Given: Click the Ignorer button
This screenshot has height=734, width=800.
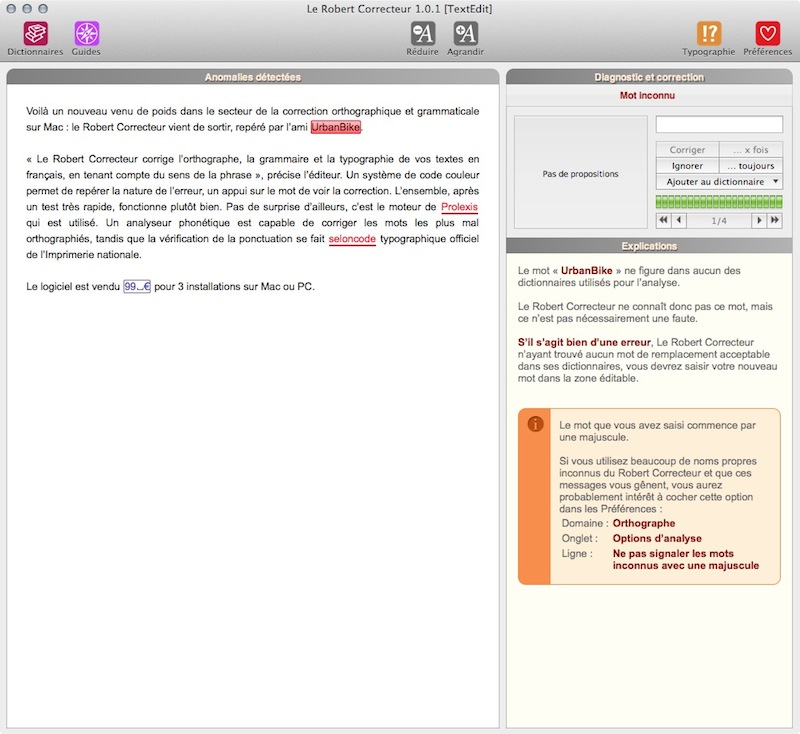Looking at the screenshot, I should click(687, 166).
